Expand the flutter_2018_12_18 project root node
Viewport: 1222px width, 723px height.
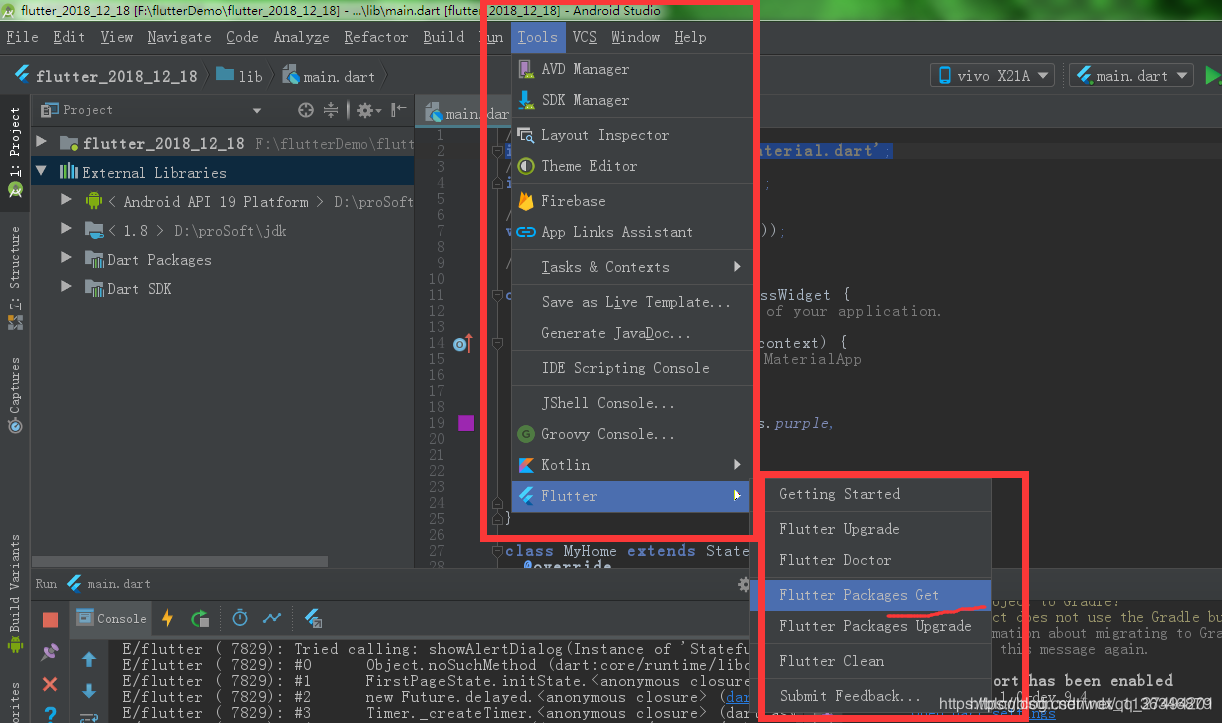[41, 143]
